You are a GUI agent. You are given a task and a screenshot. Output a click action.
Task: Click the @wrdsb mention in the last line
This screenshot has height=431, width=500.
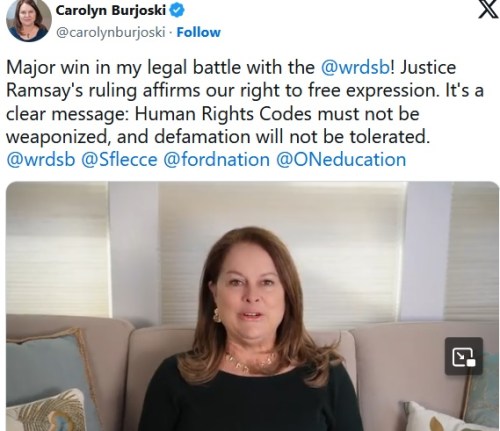pyautogui.click(x=41, y=159)
